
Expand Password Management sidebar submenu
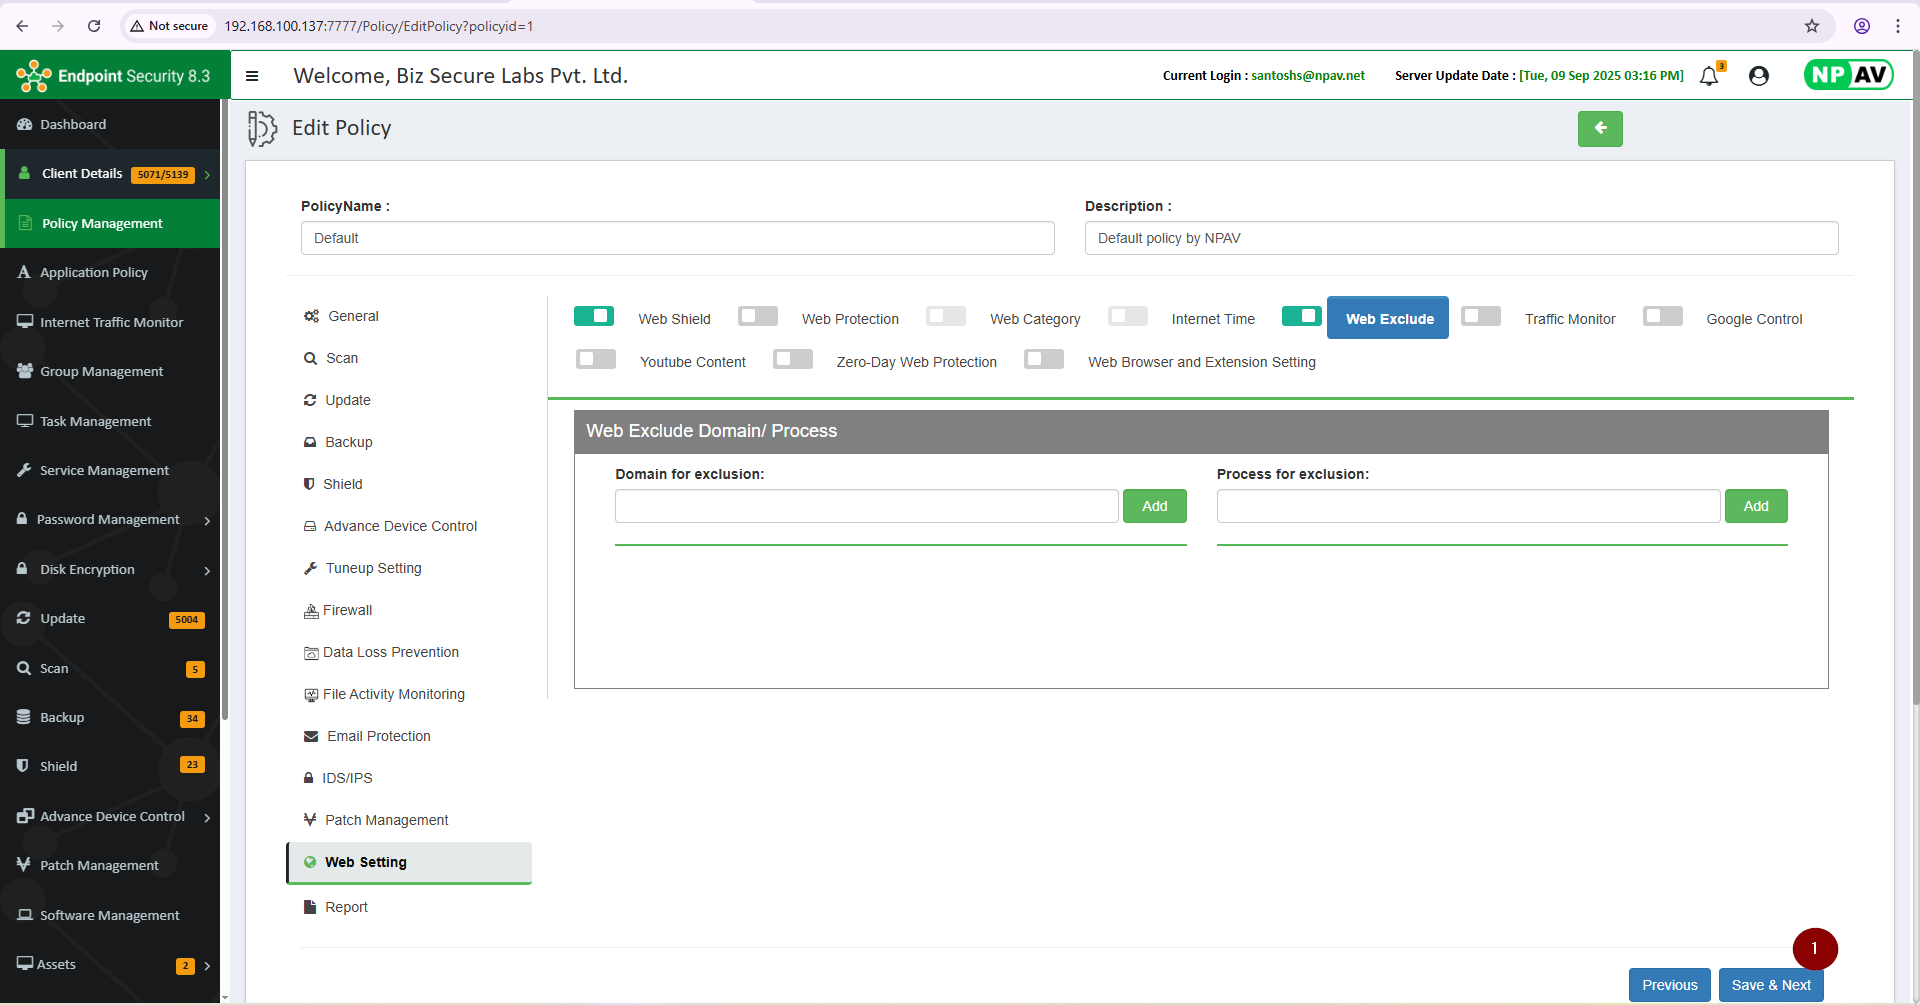pos(207,521)
